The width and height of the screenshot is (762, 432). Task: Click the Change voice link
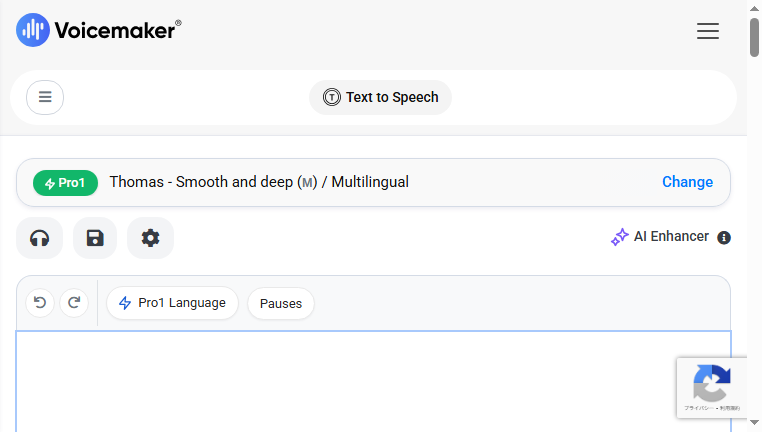[688, 182]
